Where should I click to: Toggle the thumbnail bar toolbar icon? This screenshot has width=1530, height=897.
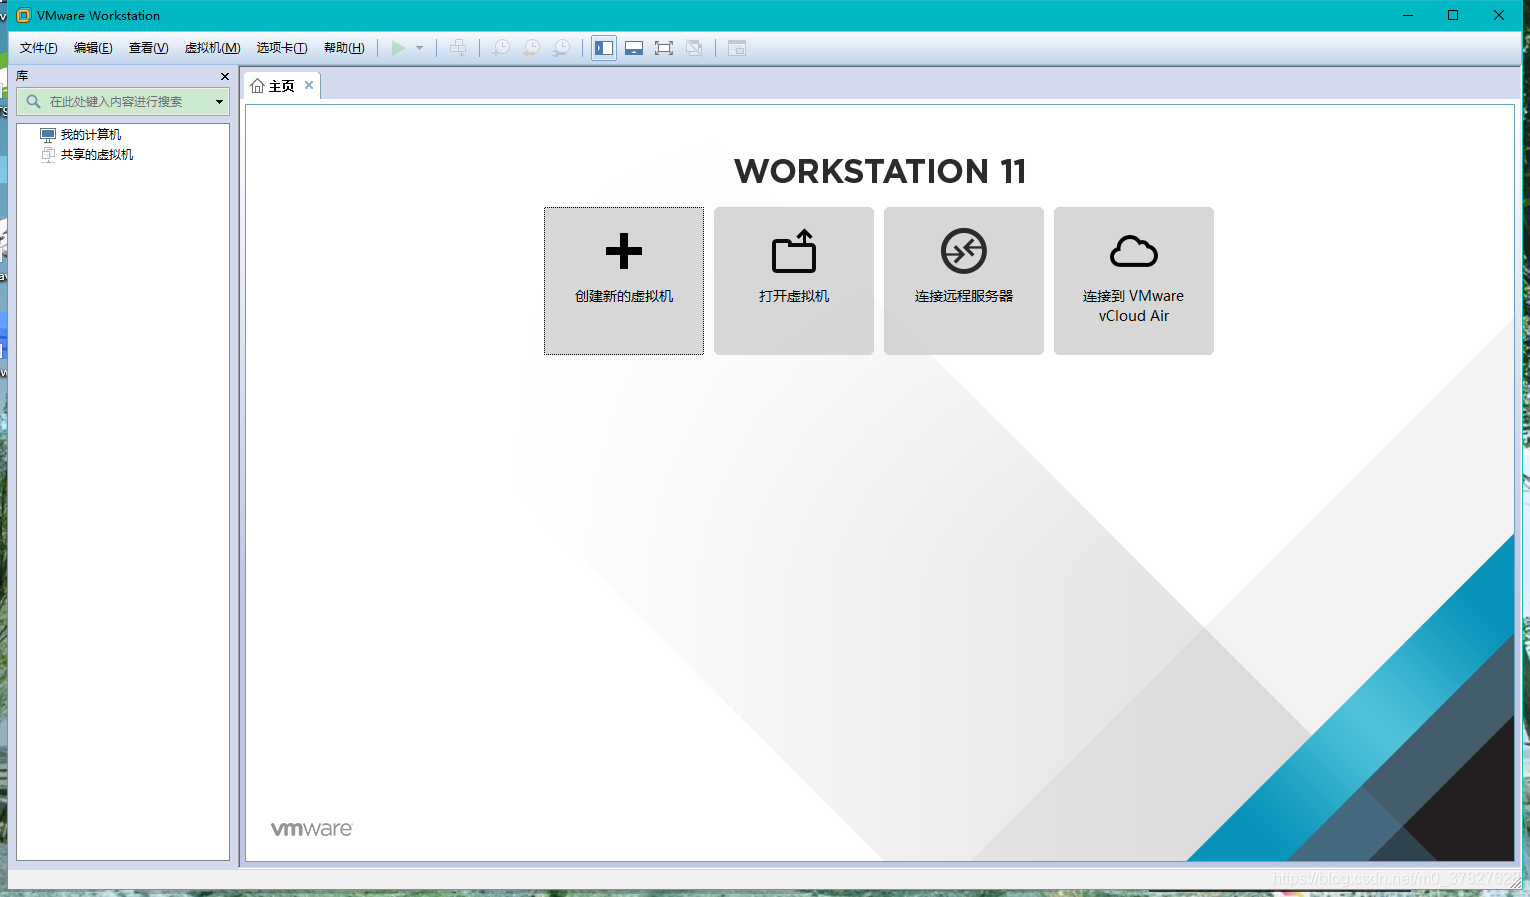pos(634,48)
